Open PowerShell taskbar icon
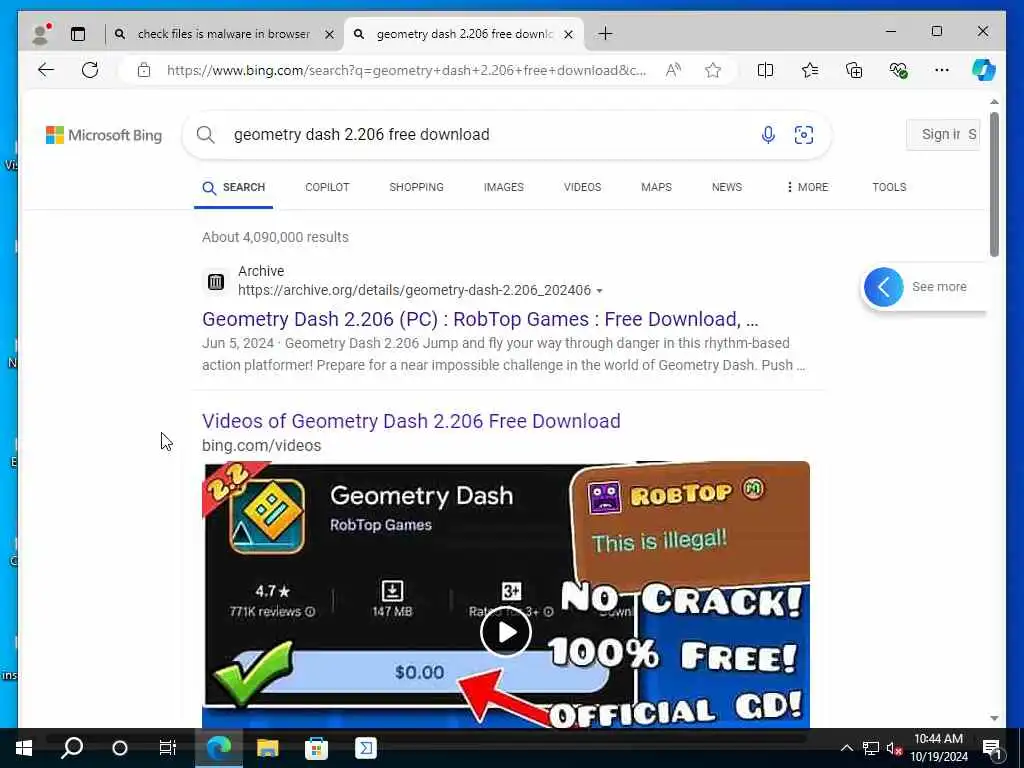 (x=366, y=748)
